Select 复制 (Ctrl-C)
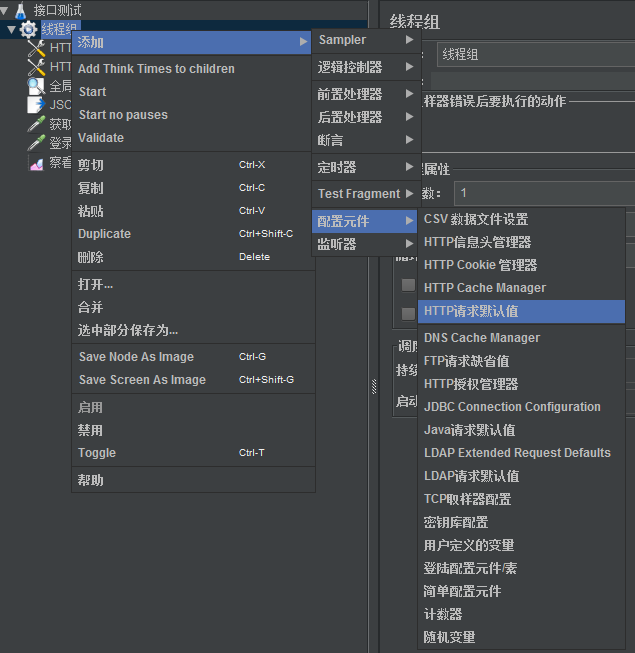 point(193,188)
